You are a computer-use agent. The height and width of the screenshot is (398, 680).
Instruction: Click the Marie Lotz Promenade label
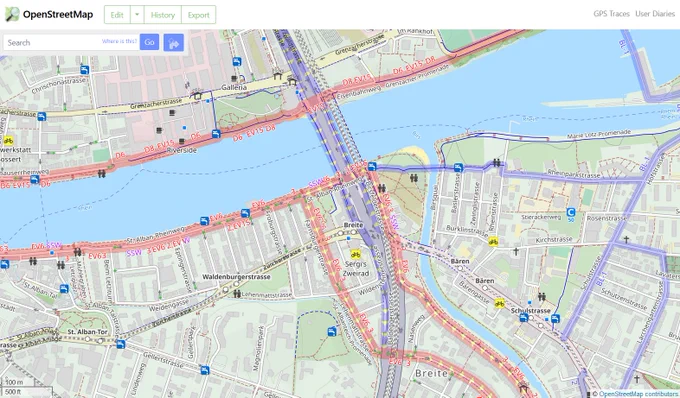(x=598, y=135)
